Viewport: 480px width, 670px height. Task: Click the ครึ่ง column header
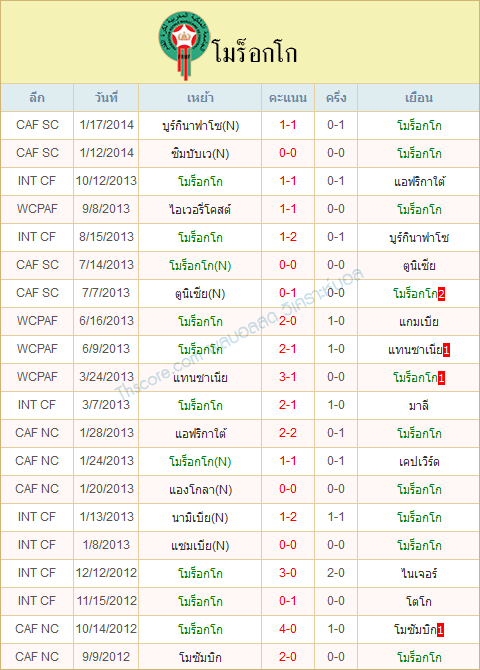pyautogui.click(x=336, y=98)
